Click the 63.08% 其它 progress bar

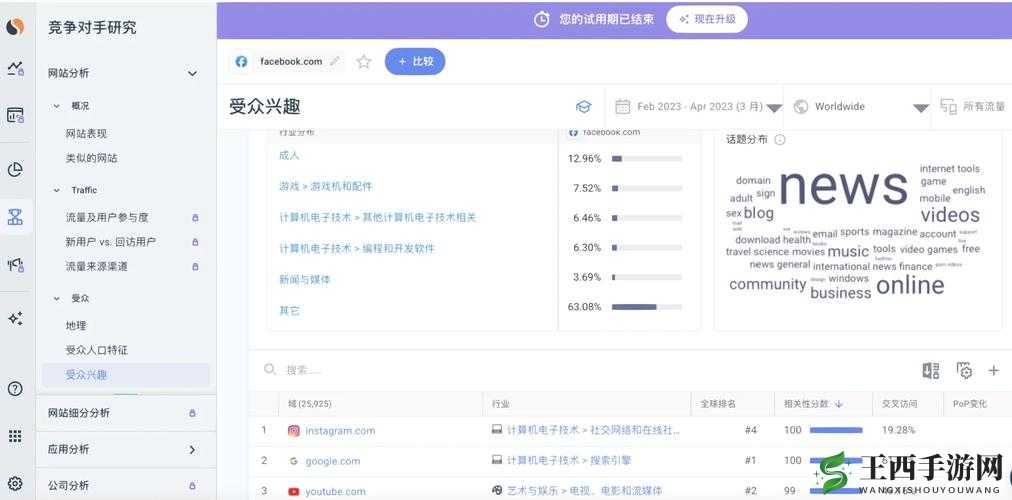coord(647,307)
